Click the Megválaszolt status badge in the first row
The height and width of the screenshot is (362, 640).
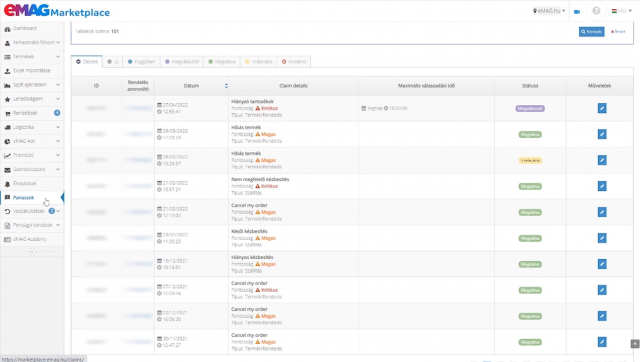[530, 109]
